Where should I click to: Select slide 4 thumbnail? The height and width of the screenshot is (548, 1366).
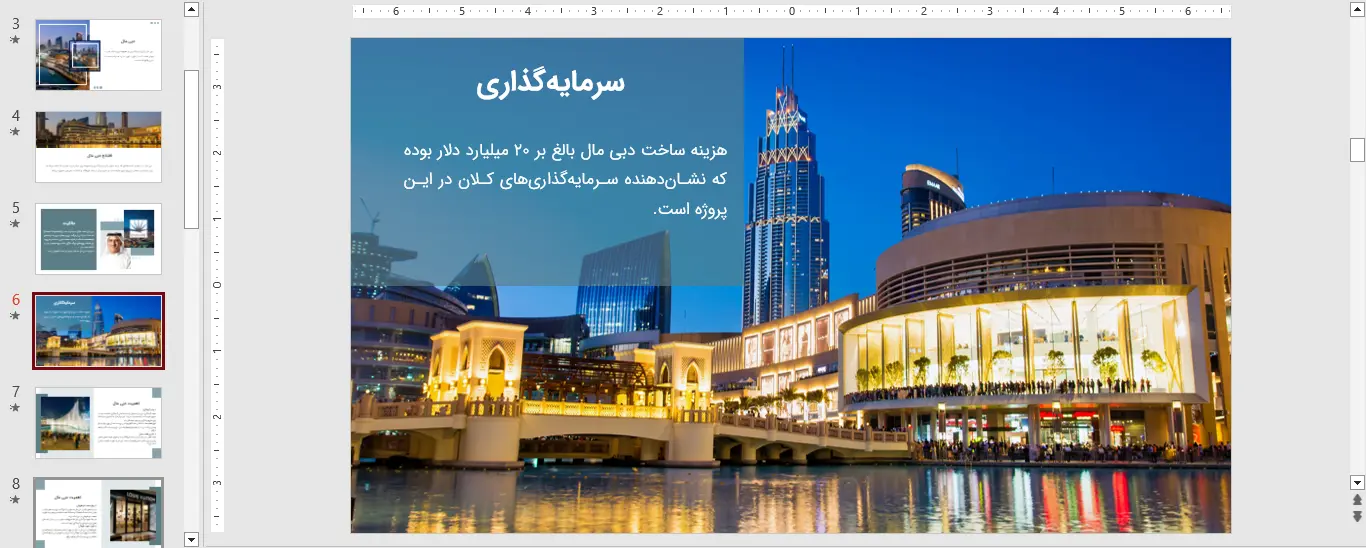click(98, 147)
